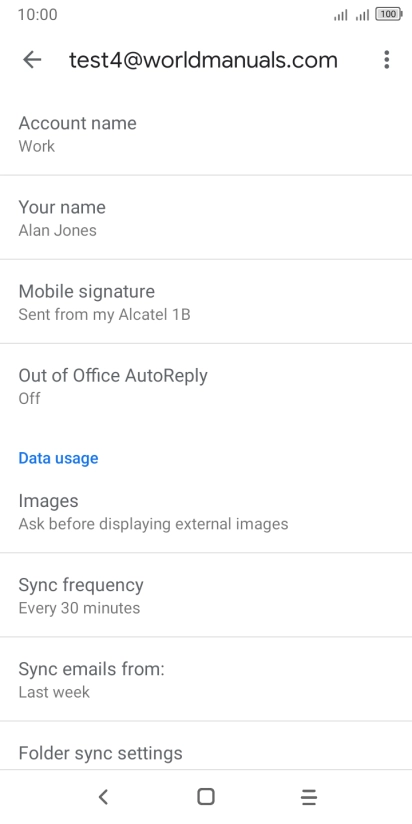Edit Your name Alan Jones

pos(206,218)
